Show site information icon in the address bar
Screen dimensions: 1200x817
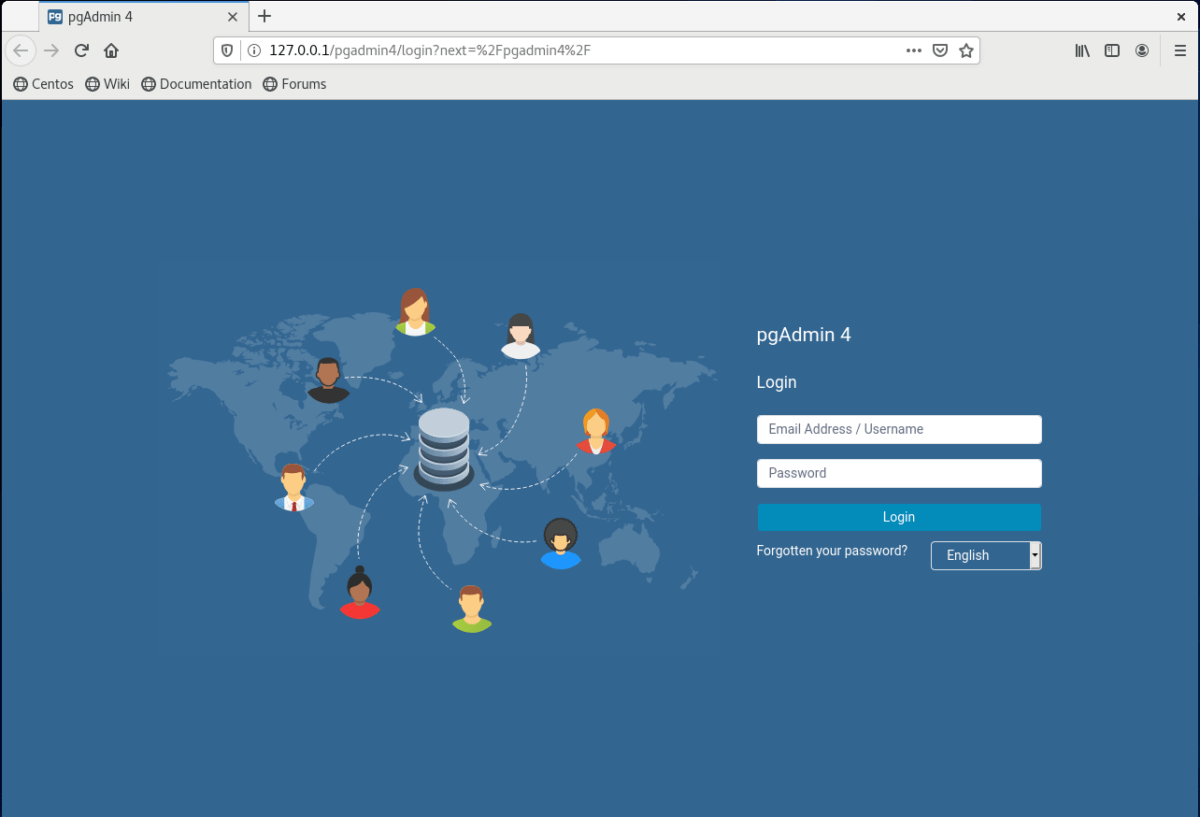[x=254, y=50]
